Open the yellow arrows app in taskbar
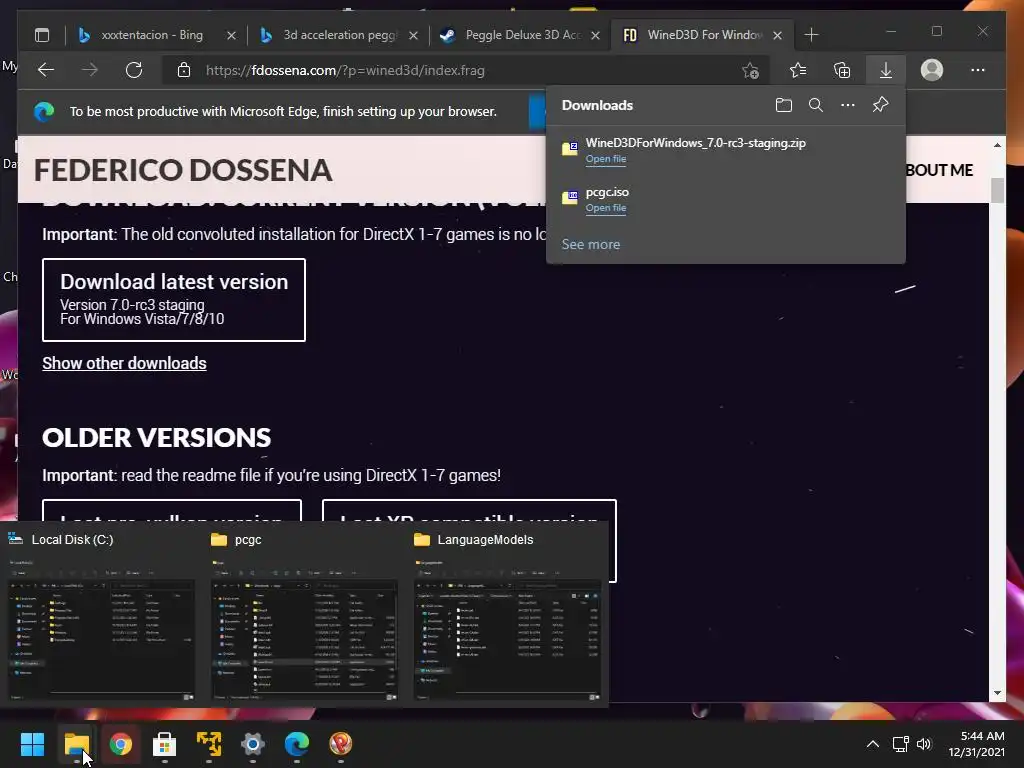This screenshot has width=1024, height=768. (209, 744)
